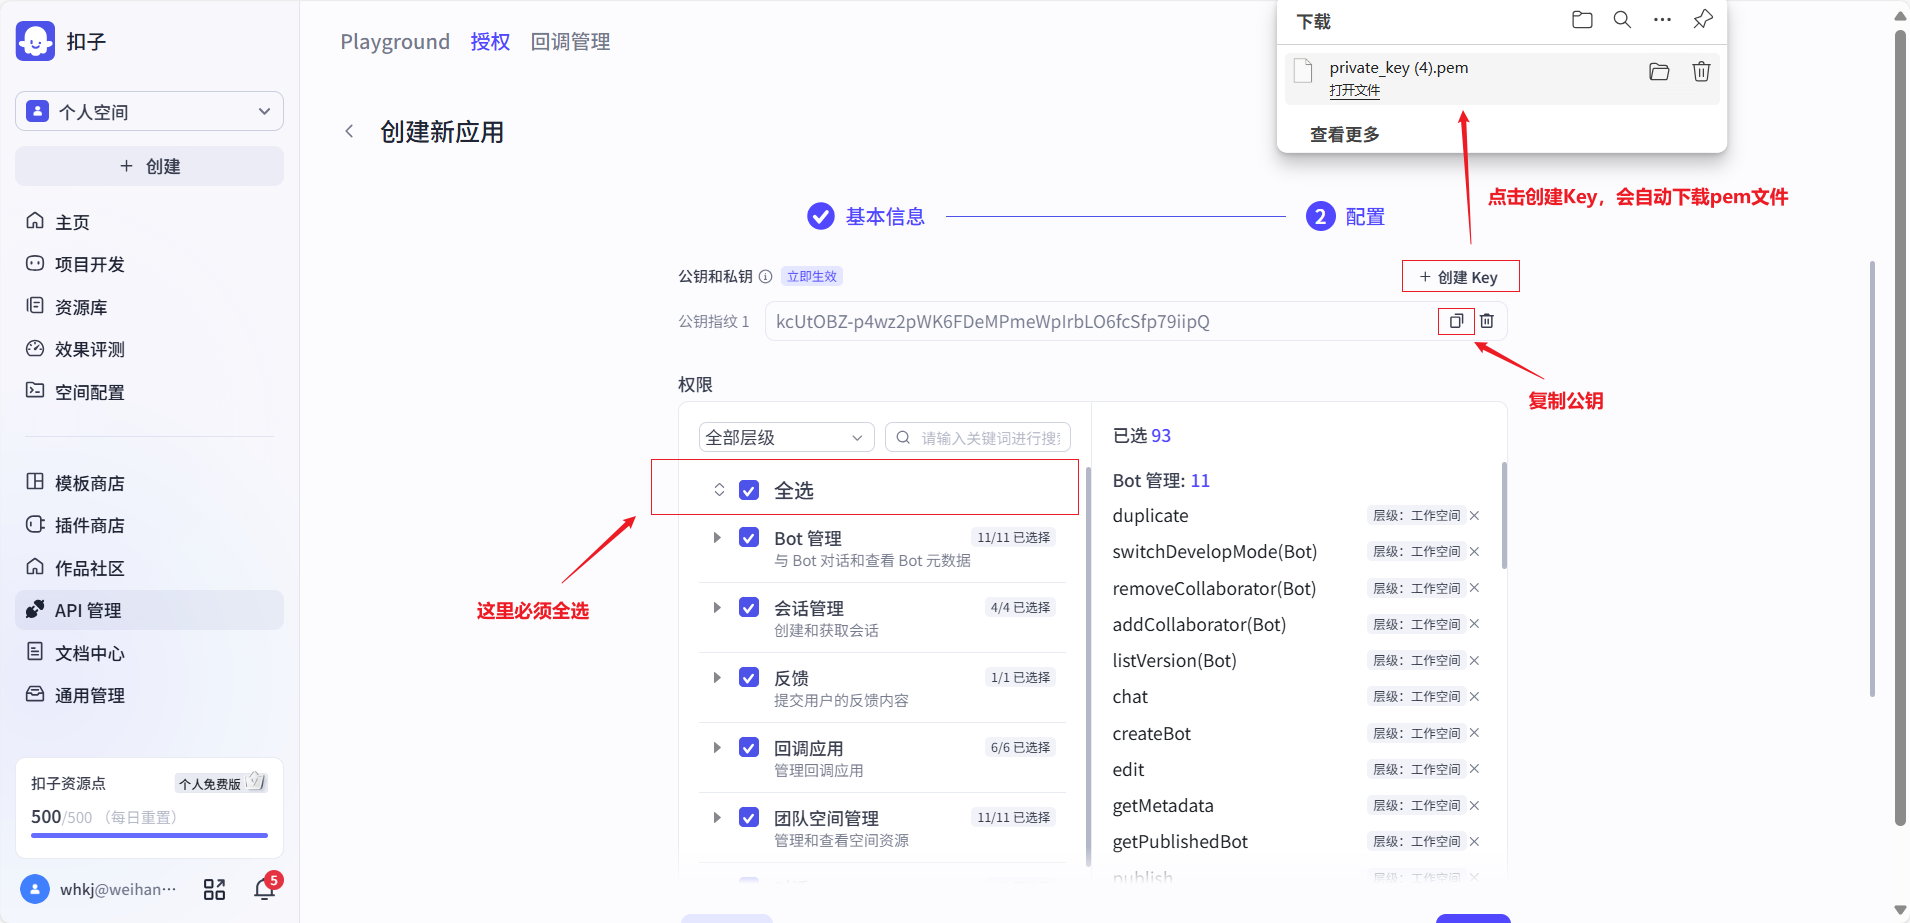Click 打开文件 link in downloads
Image resolution: width=1910 pixels, height=923 pixels.
coord(1354,90)
